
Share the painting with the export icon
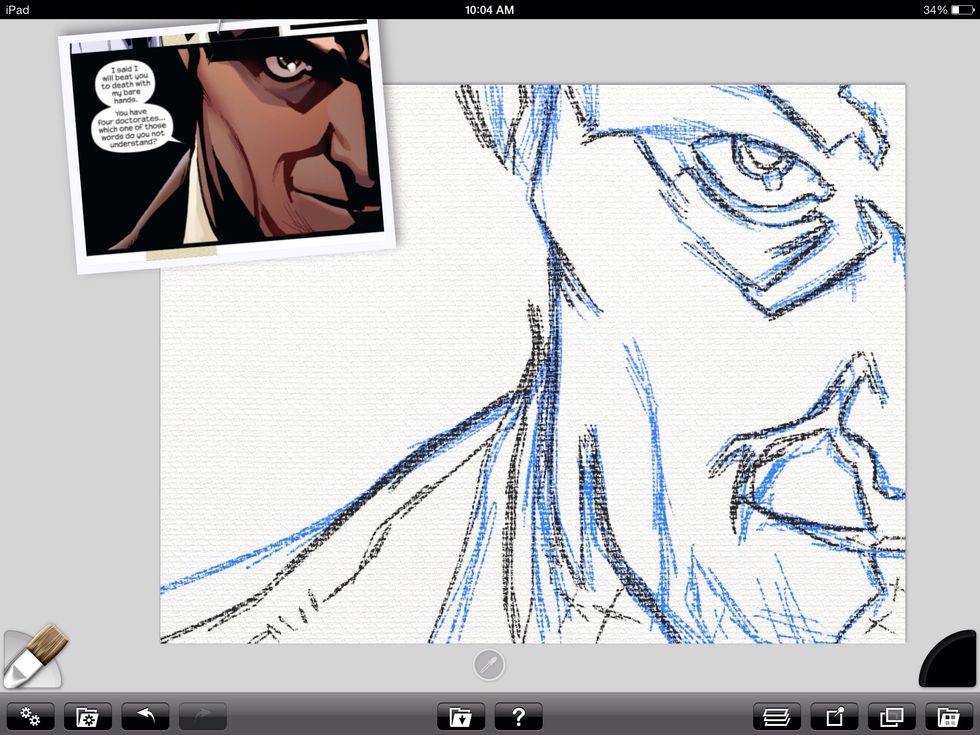click(836, 716)
